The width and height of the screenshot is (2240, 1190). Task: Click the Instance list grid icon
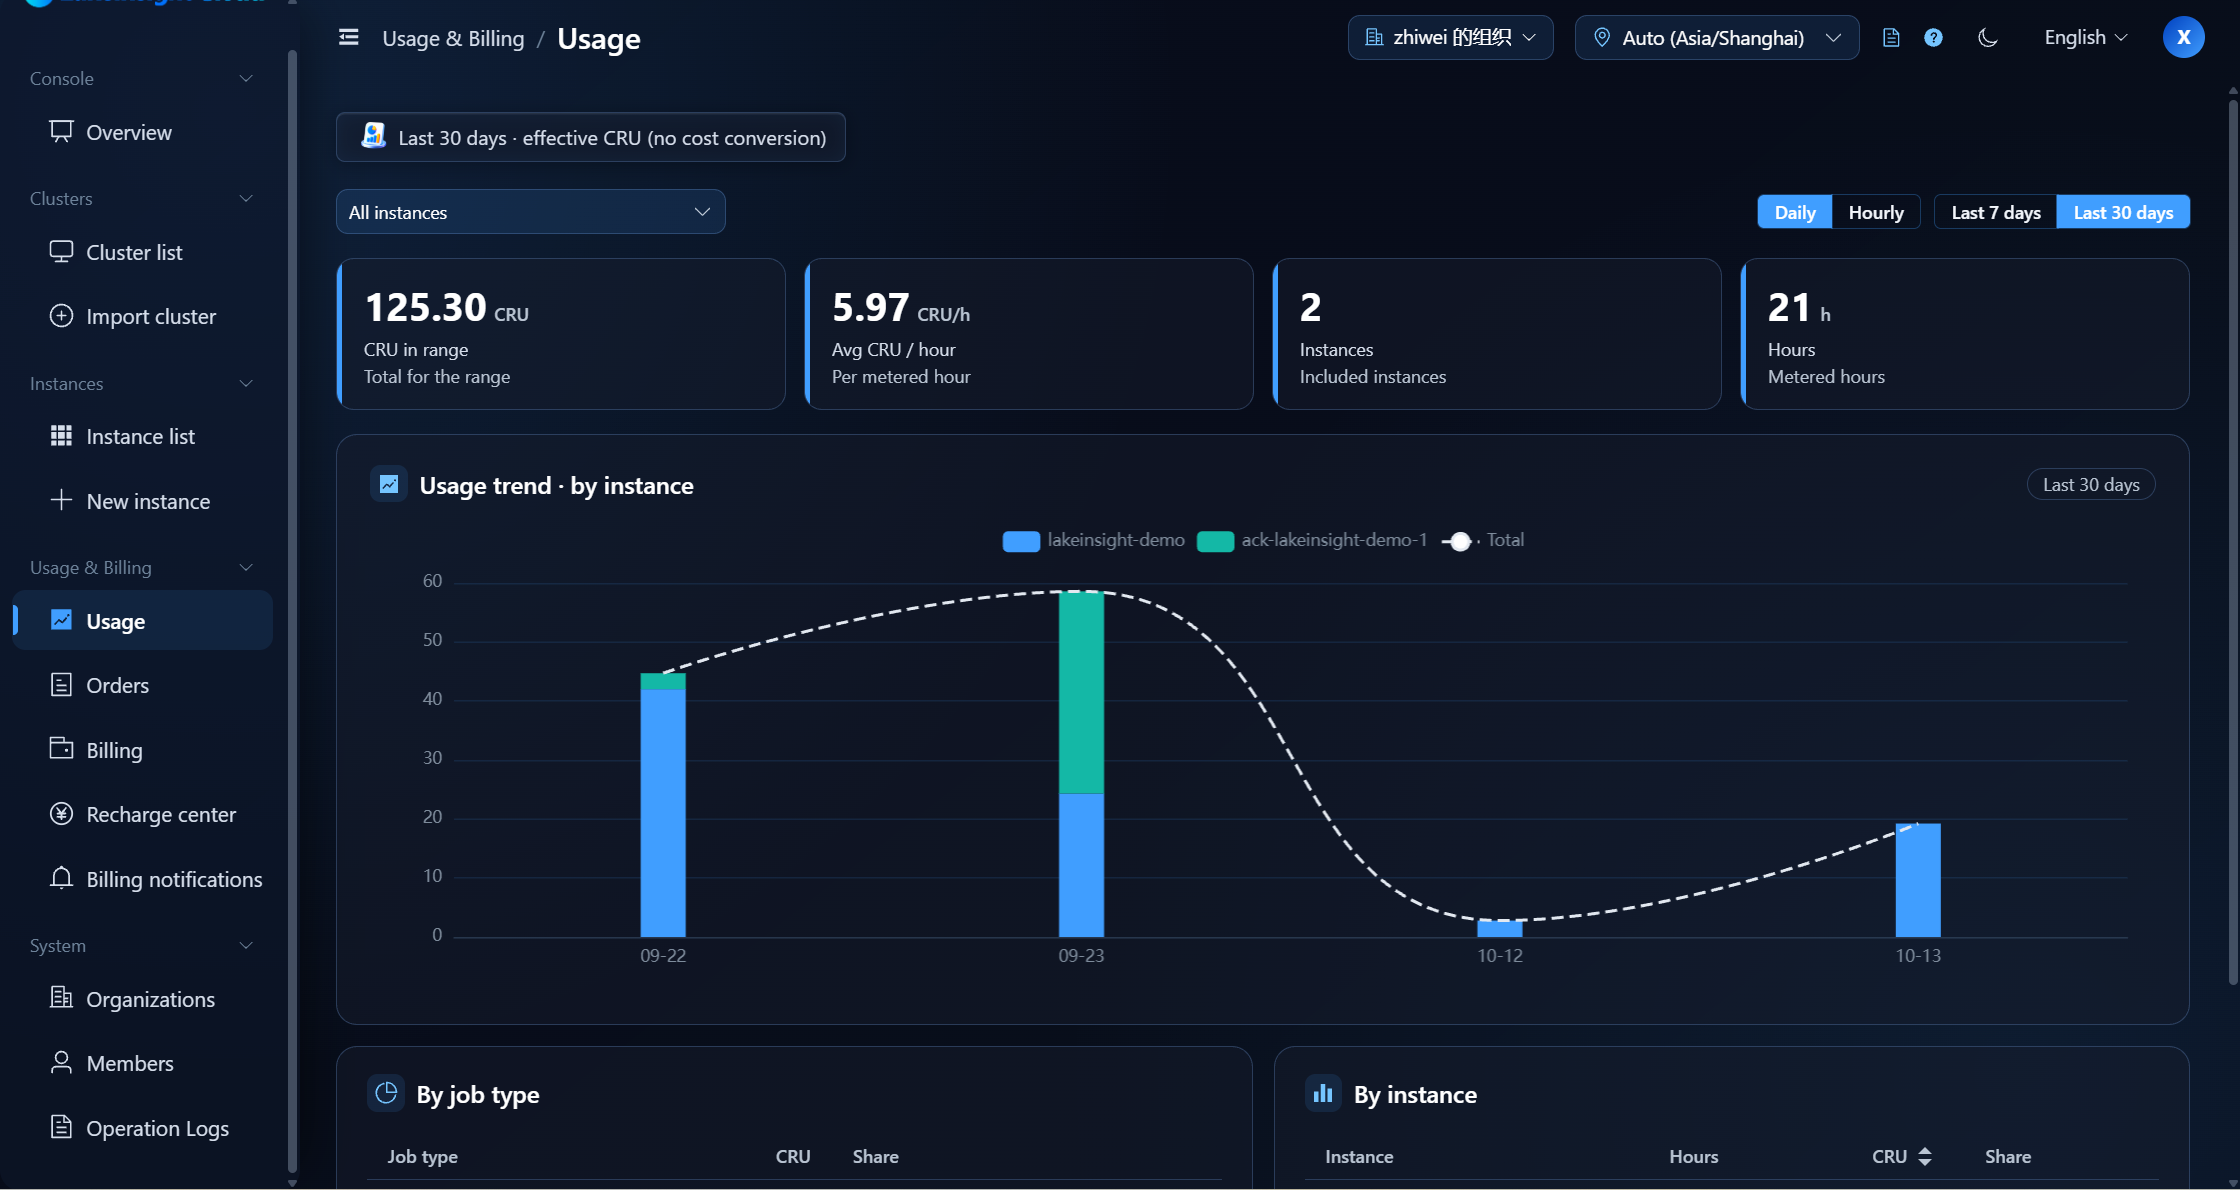click(61, 436)
